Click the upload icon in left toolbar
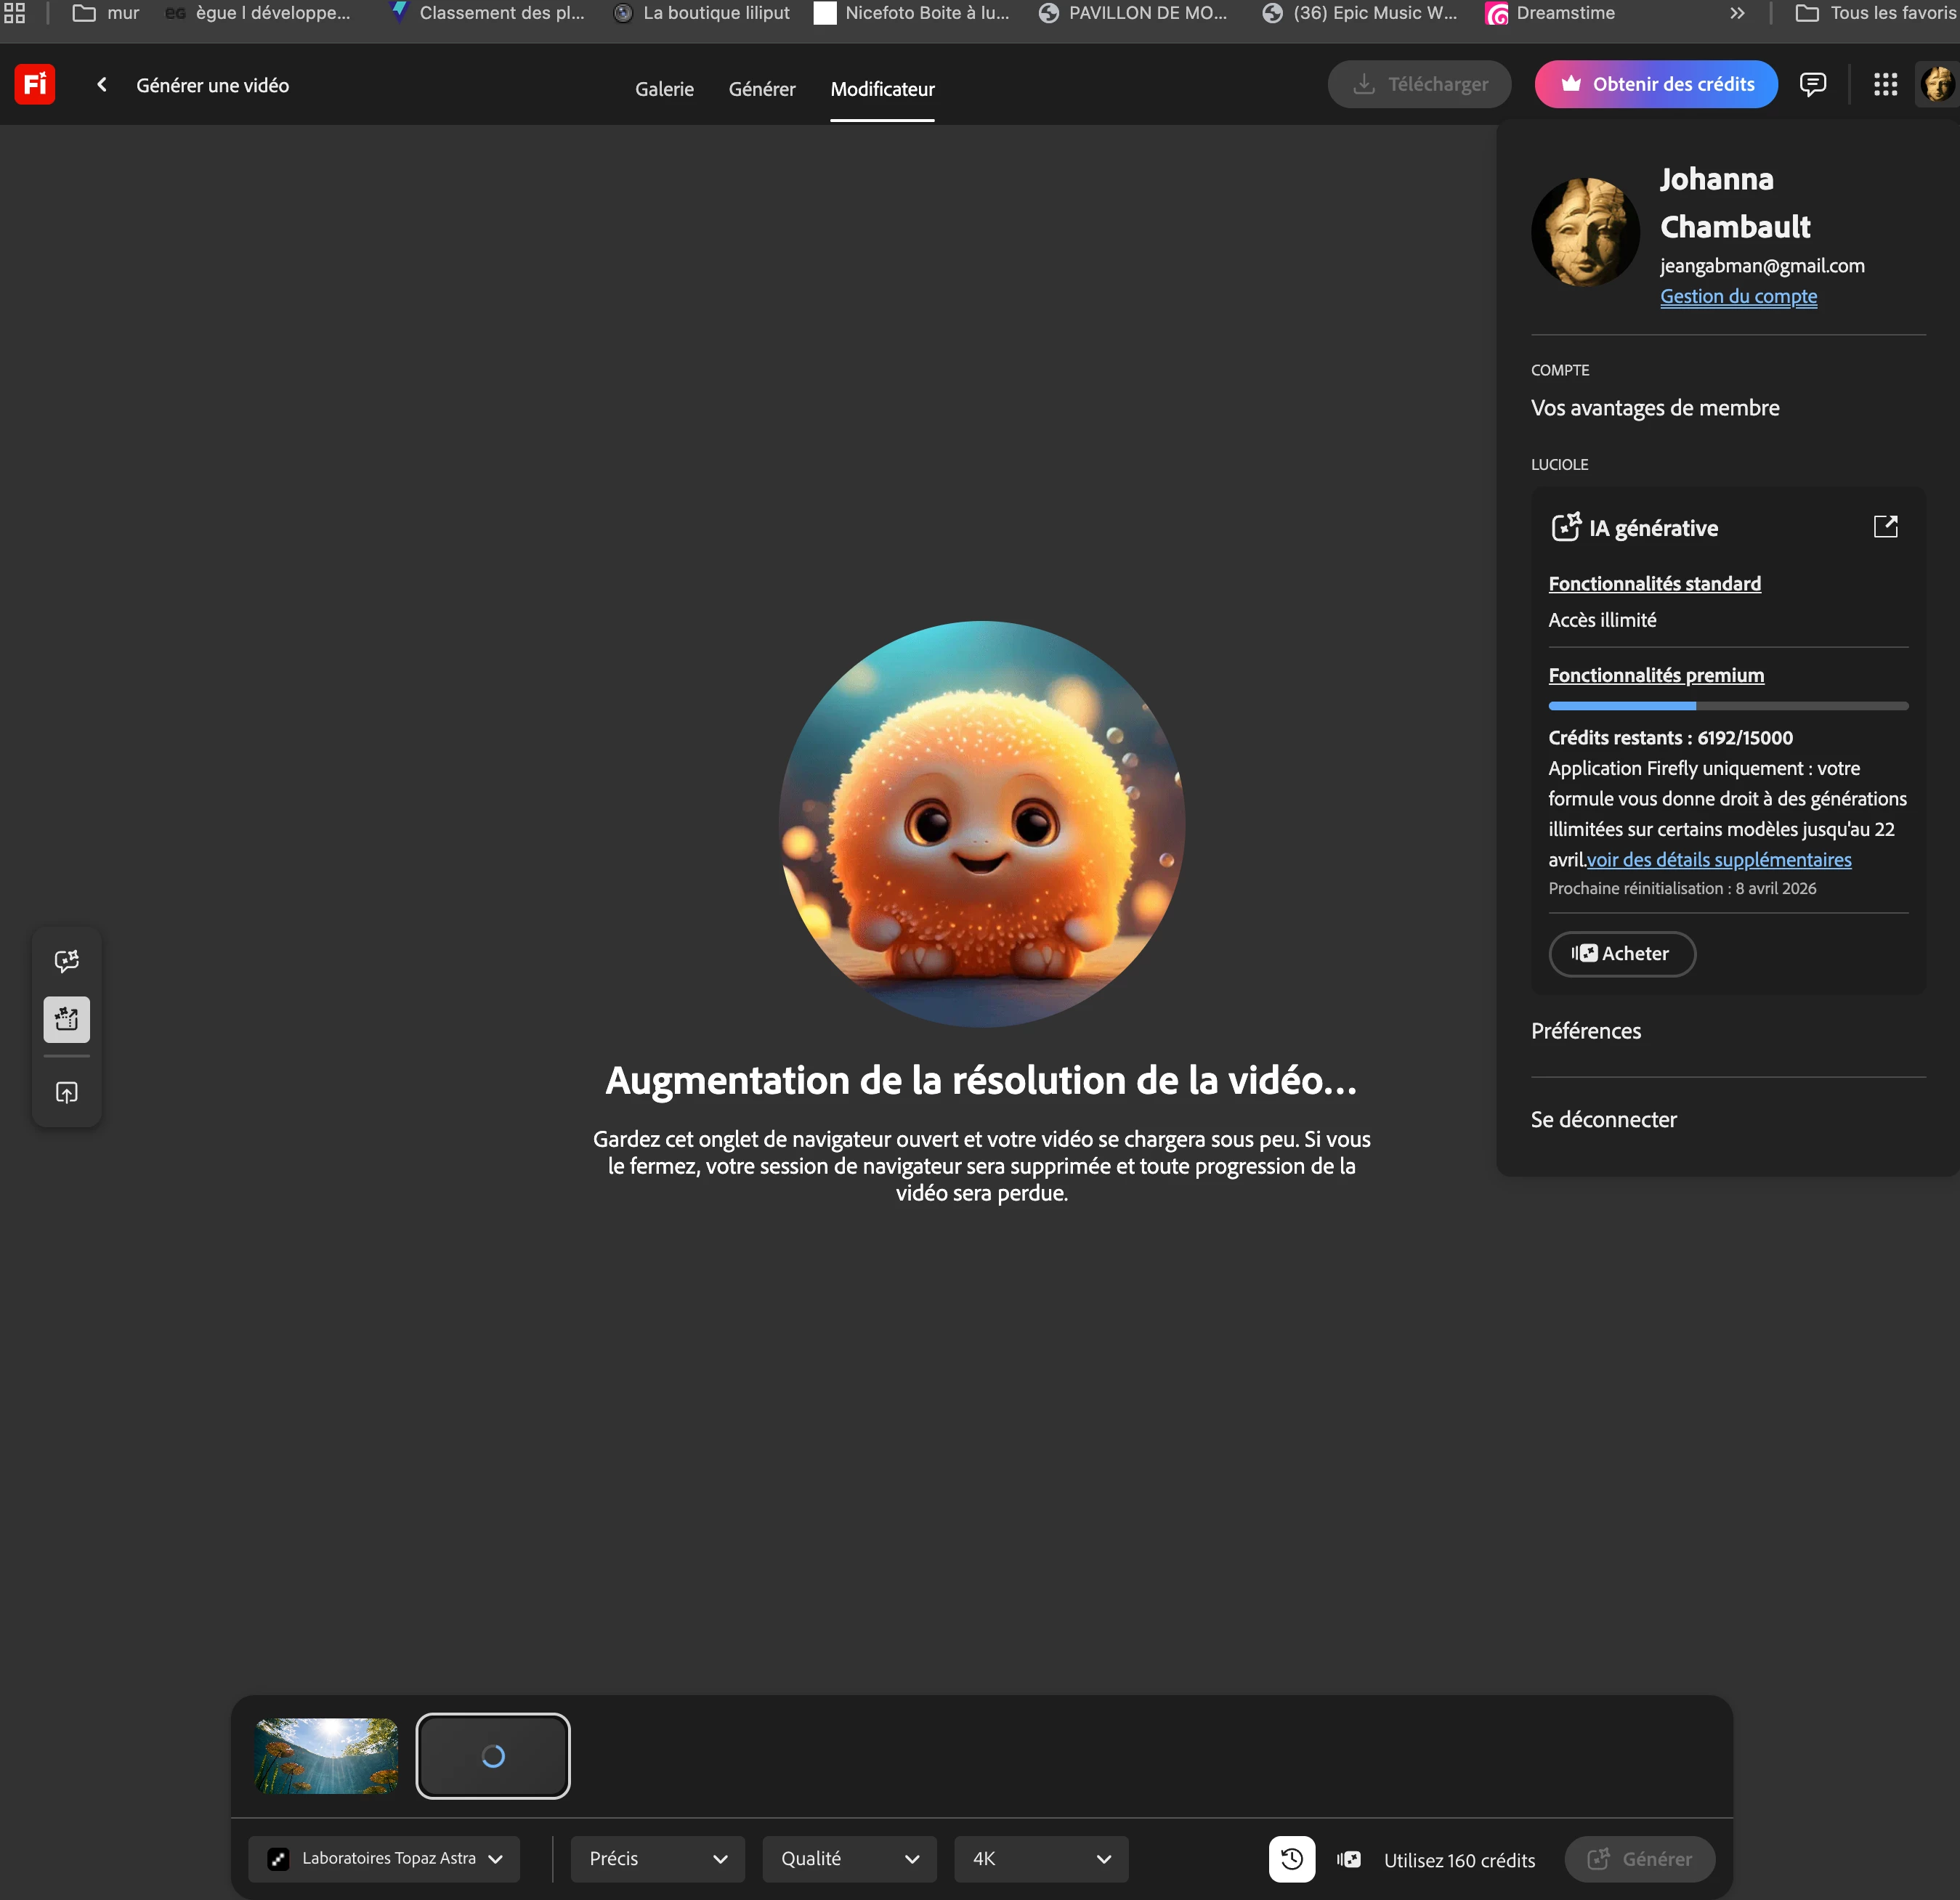 click(67, 1092)
